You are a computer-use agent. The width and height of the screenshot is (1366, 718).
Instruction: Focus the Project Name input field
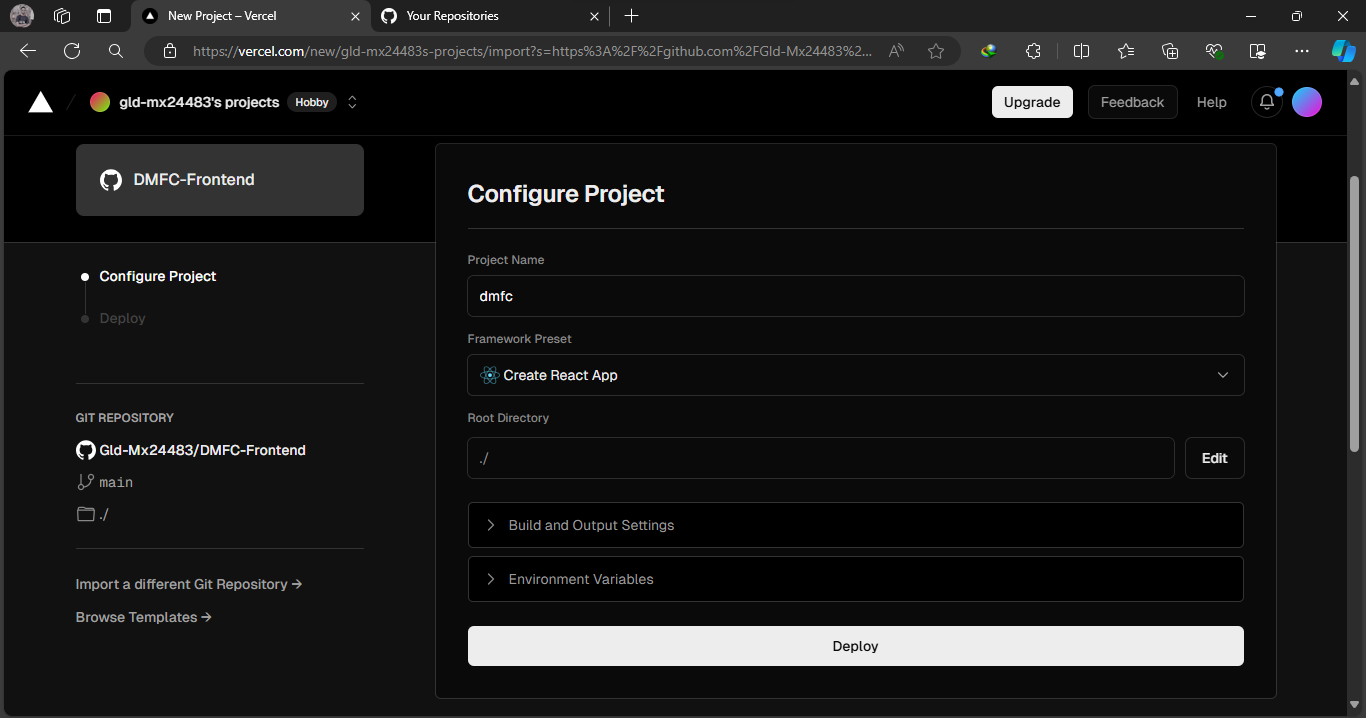[855, 296]
